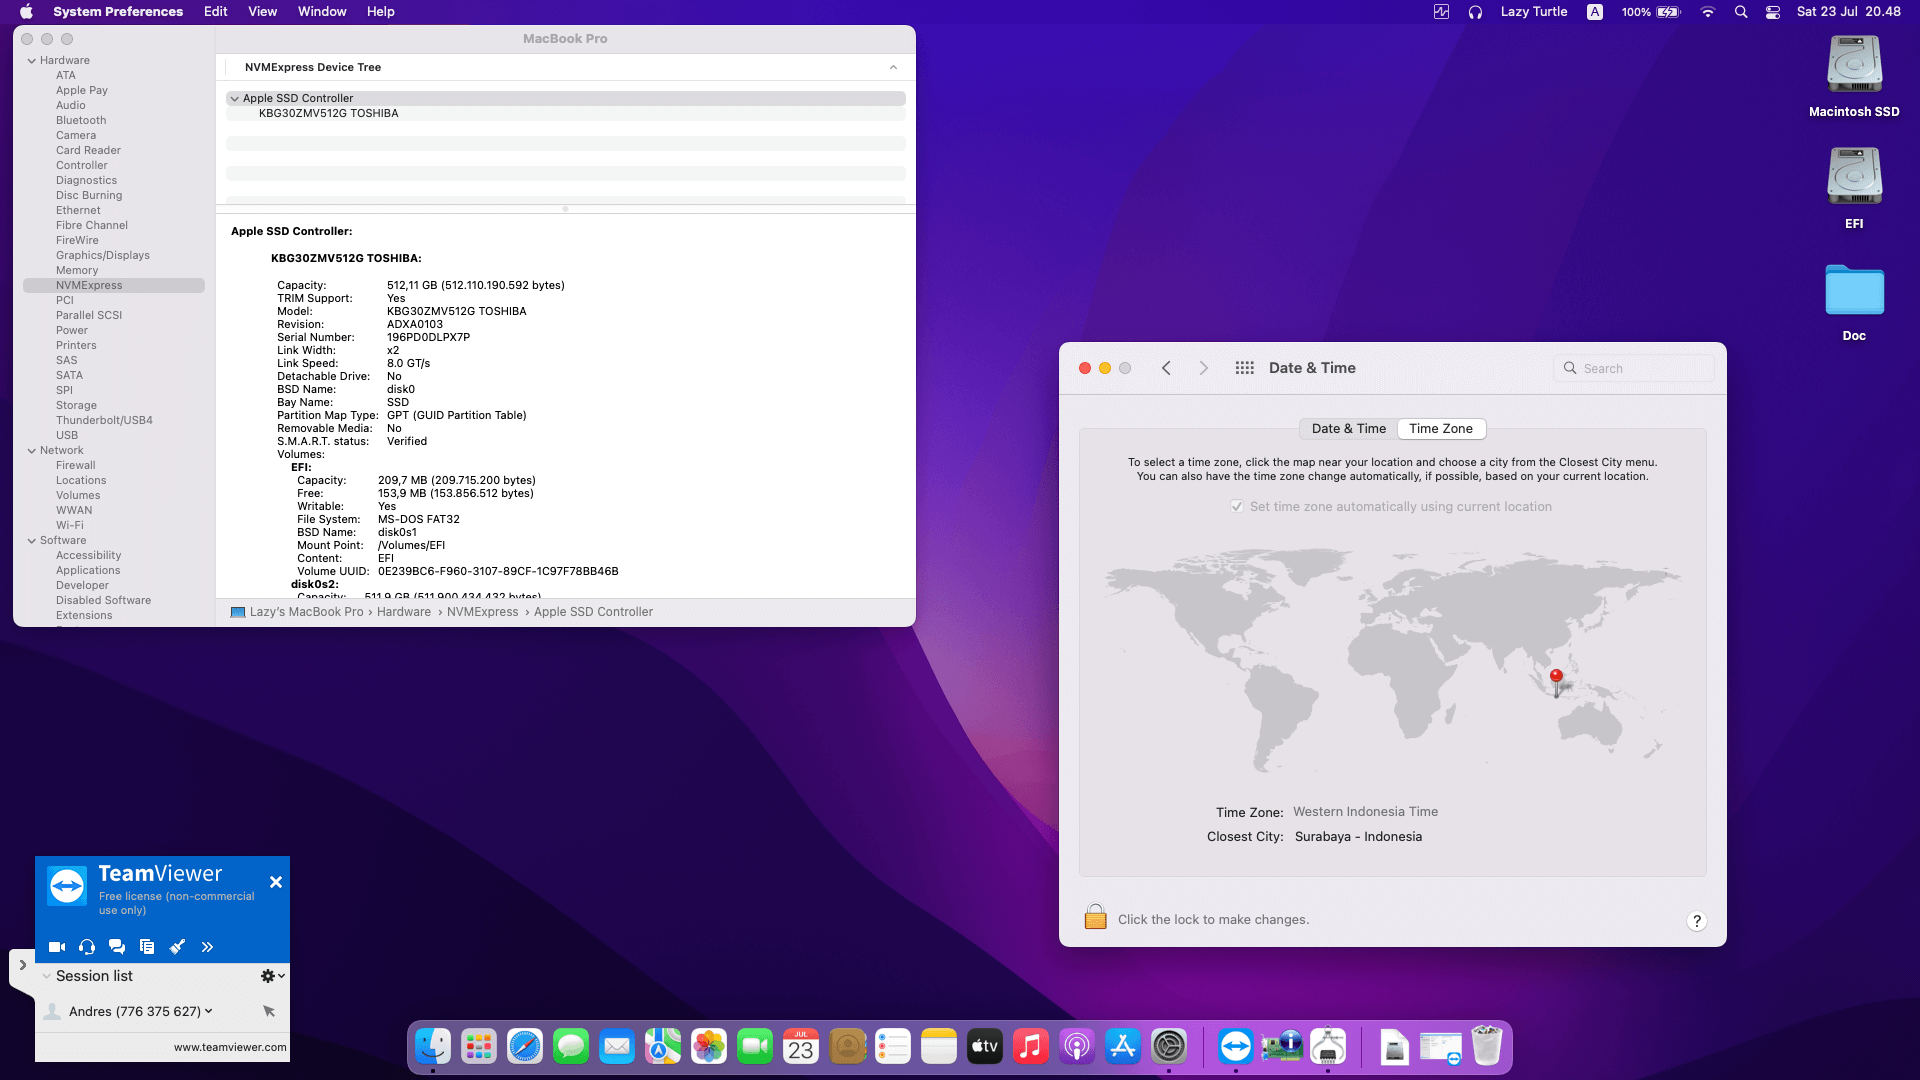
Task: Start video in TeamViewer panel
Action: point(57,947)
